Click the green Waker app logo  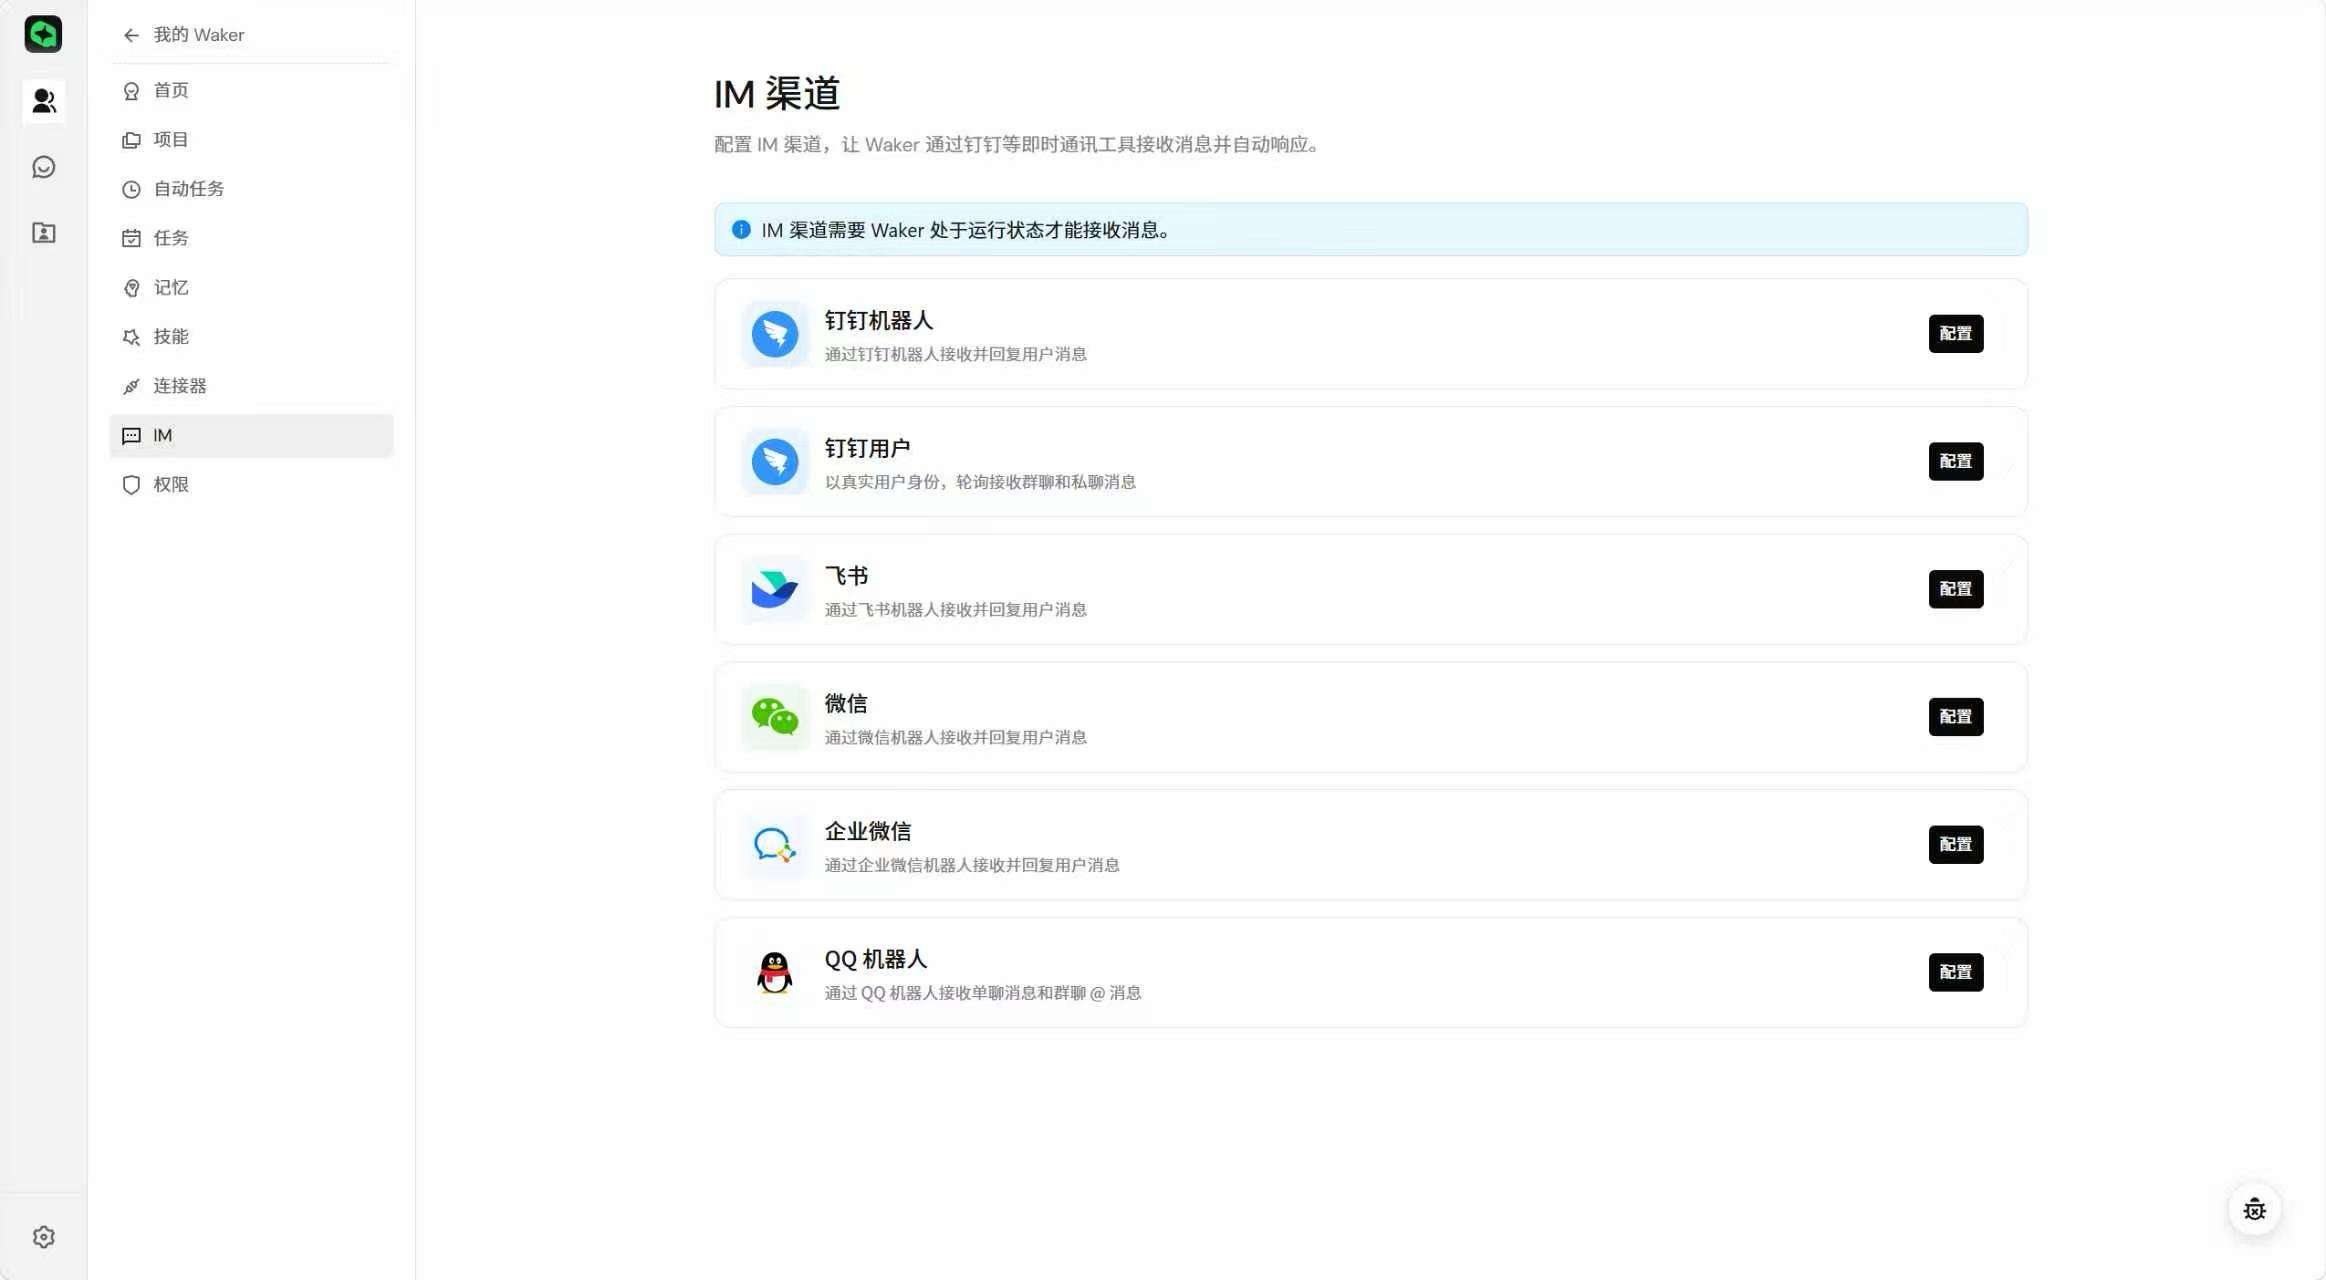[43, 34]
